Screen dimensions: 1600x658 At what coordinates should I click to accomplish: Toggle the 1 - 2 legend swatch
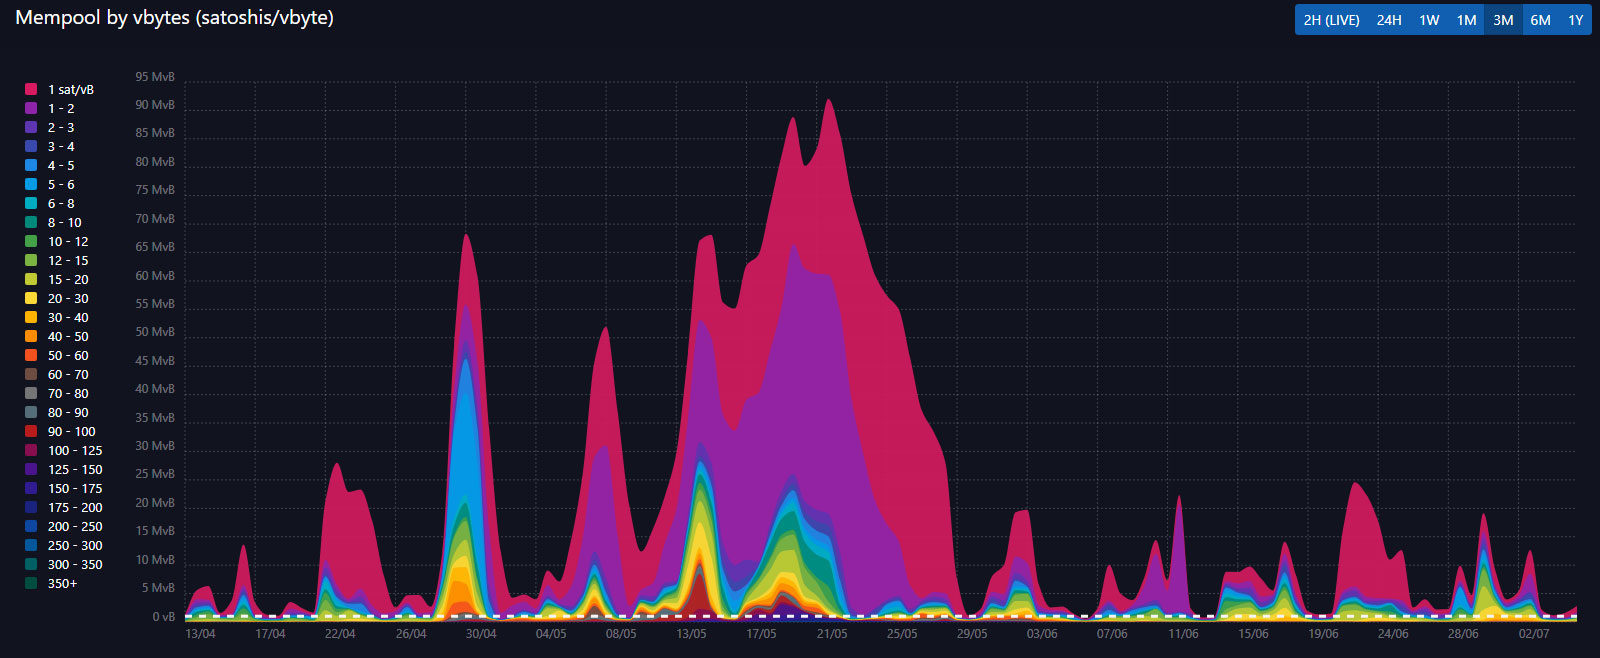(31, 108)
